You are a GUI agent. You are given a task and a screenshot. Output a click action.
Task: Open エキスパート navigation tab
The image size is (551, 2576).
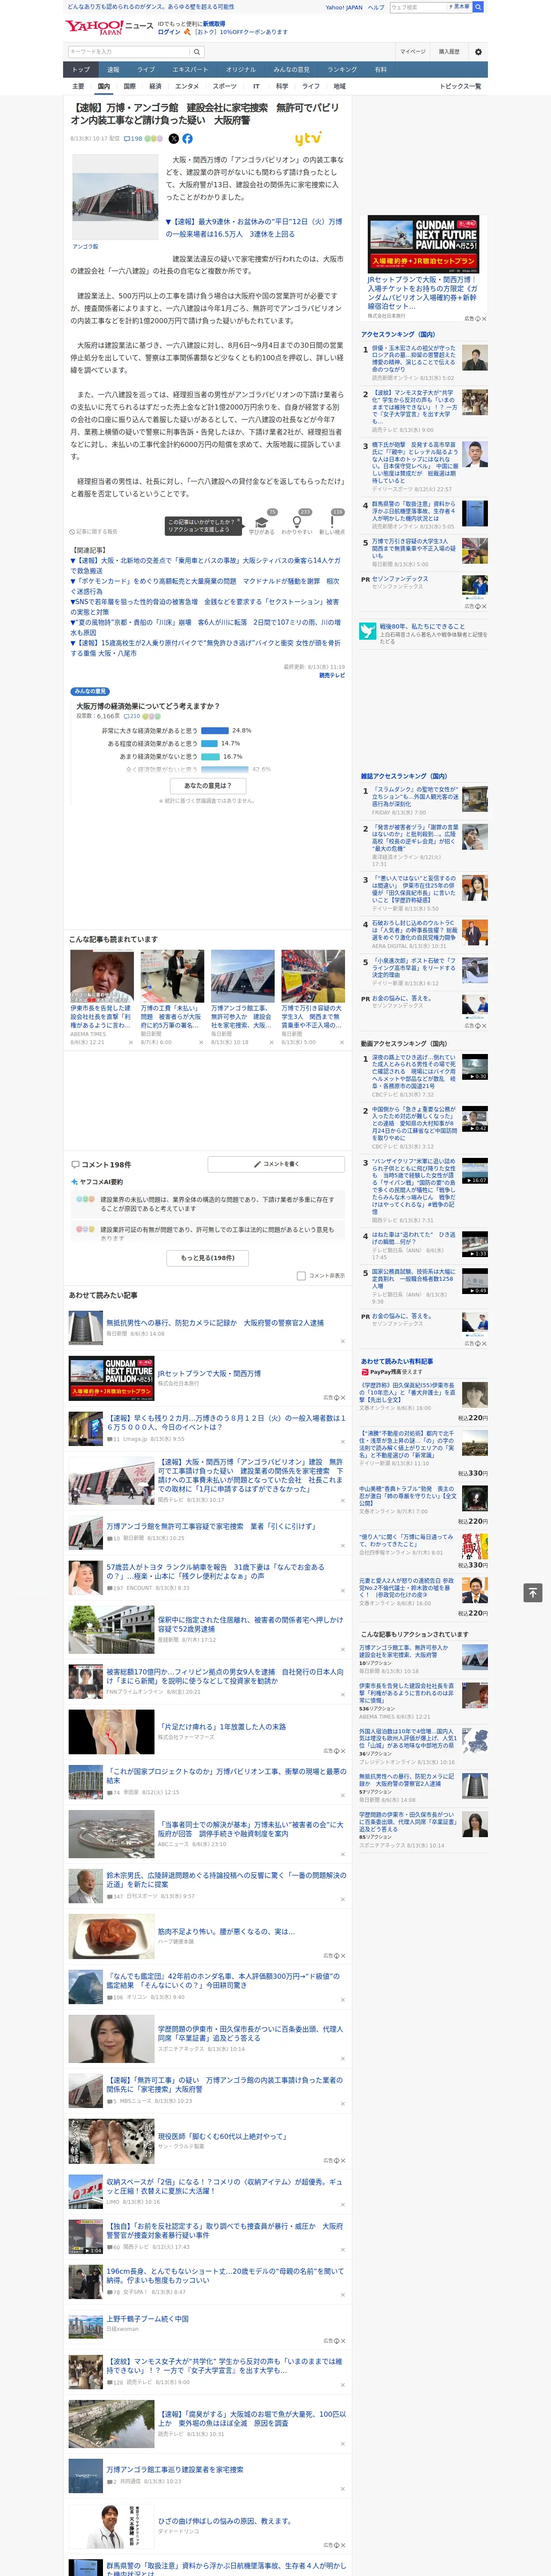[190, 70]
